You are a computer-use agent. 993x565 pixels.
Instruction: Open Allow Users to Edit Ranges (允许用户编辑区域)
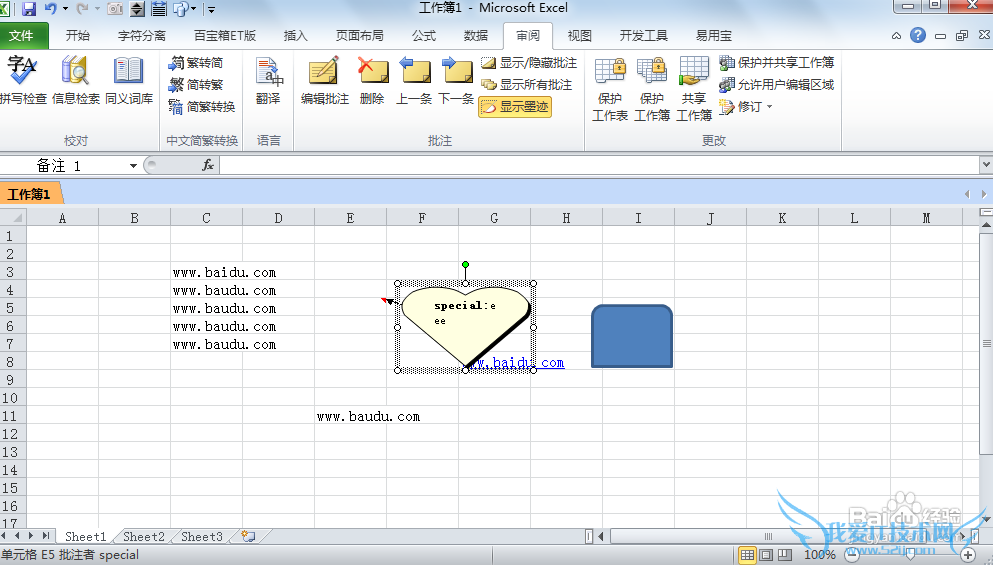[776, 84]
